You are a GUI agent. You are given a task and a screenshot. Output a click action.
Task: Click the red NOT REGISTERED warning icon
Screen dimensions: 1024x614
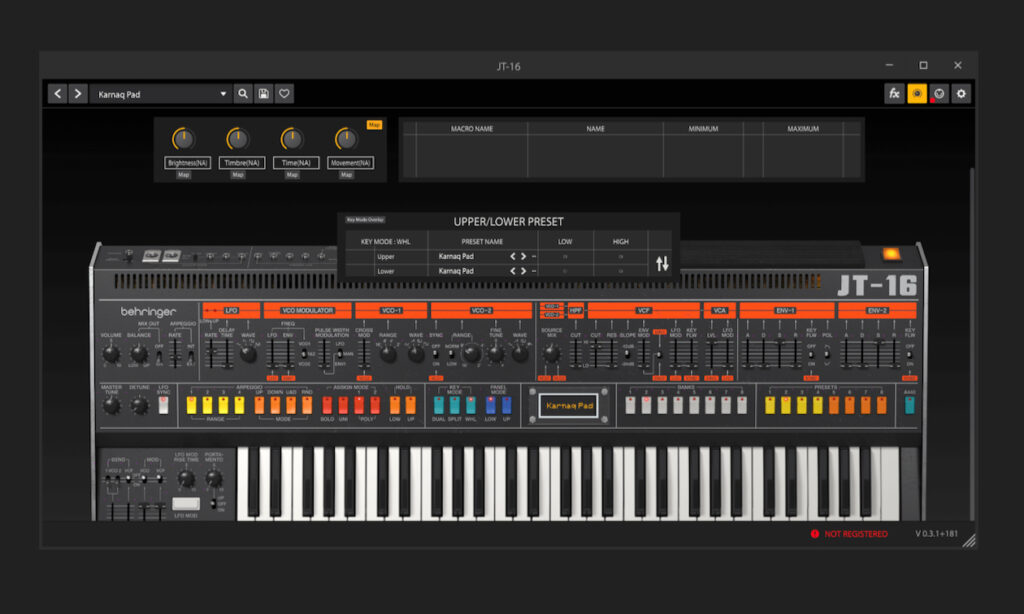[814, 534]
